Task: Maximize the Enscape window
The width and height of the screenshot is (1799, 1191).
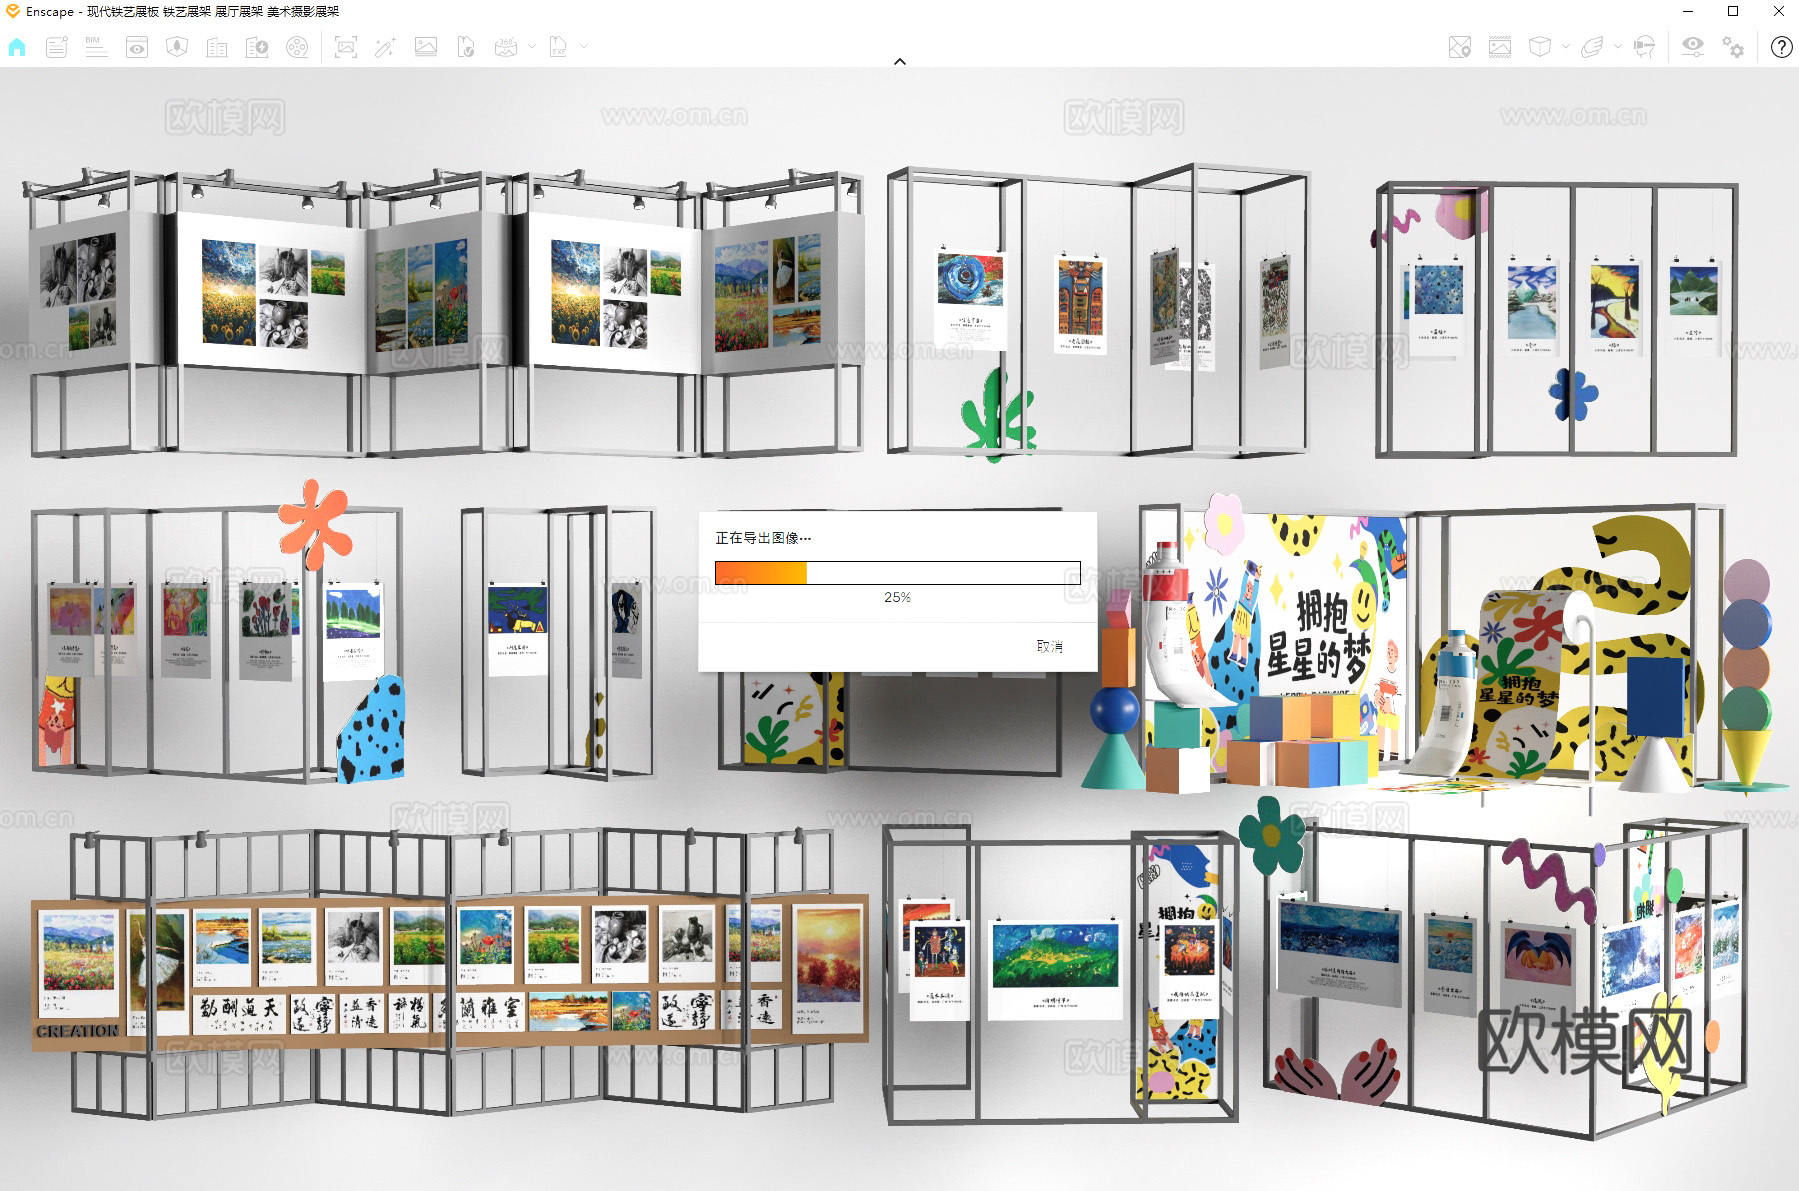Action: tap(1733, 11)
